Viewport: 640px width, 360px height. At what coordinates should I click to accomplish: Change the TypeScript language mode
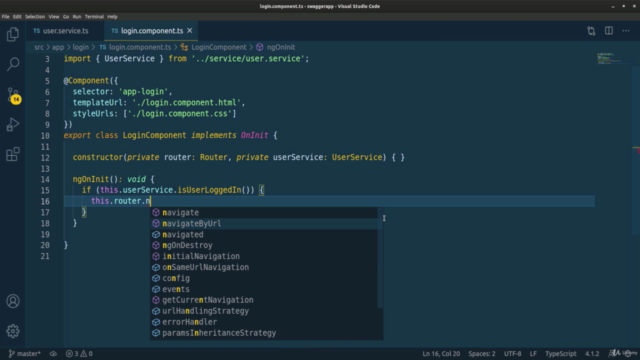coord(561,353)
